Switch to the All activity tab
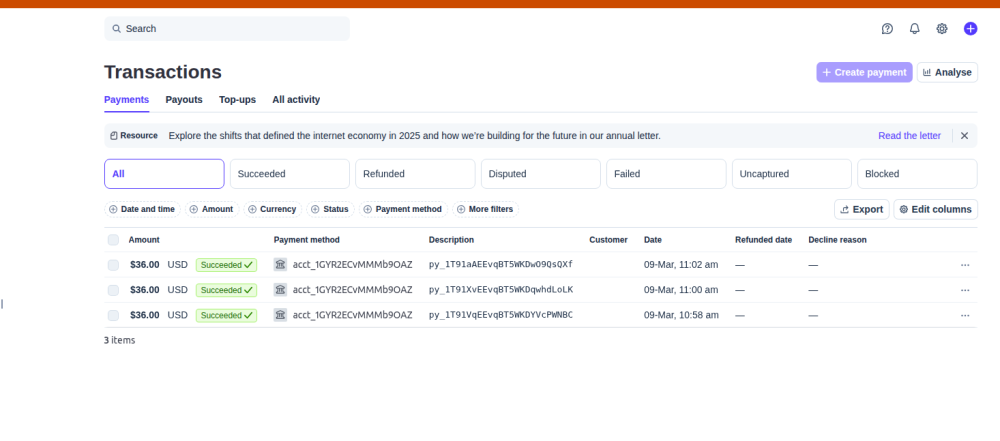1000x441 pixels. (x=296, y=100)
